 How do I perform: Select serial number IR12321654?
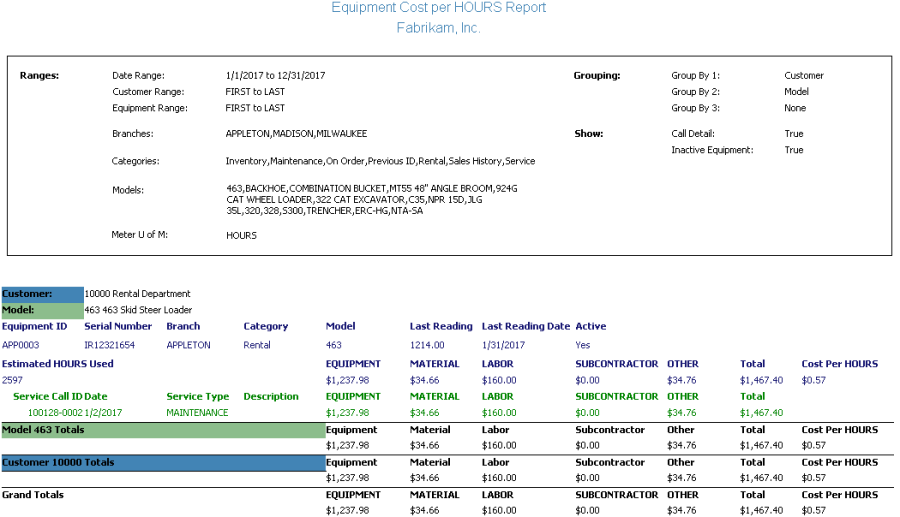(x=109, y=345)
